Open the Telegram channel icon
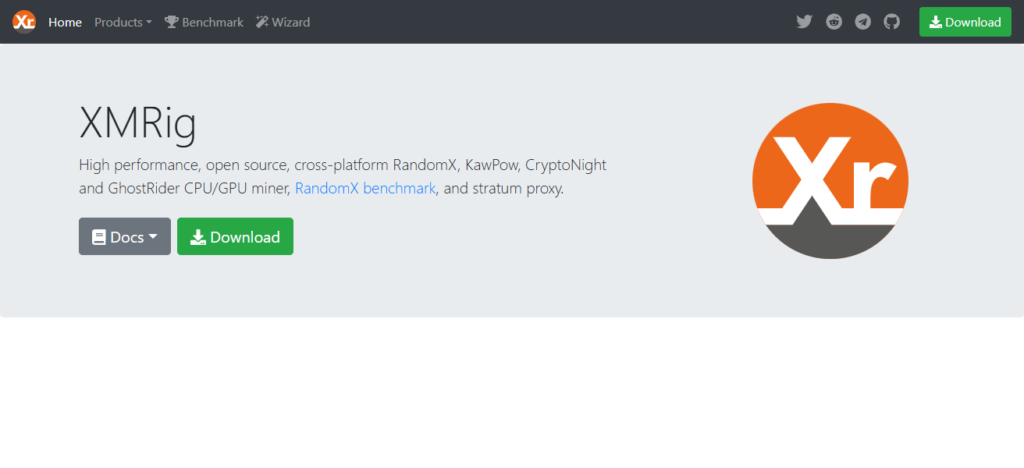1024x468 pixels. (x=863, y=22)
